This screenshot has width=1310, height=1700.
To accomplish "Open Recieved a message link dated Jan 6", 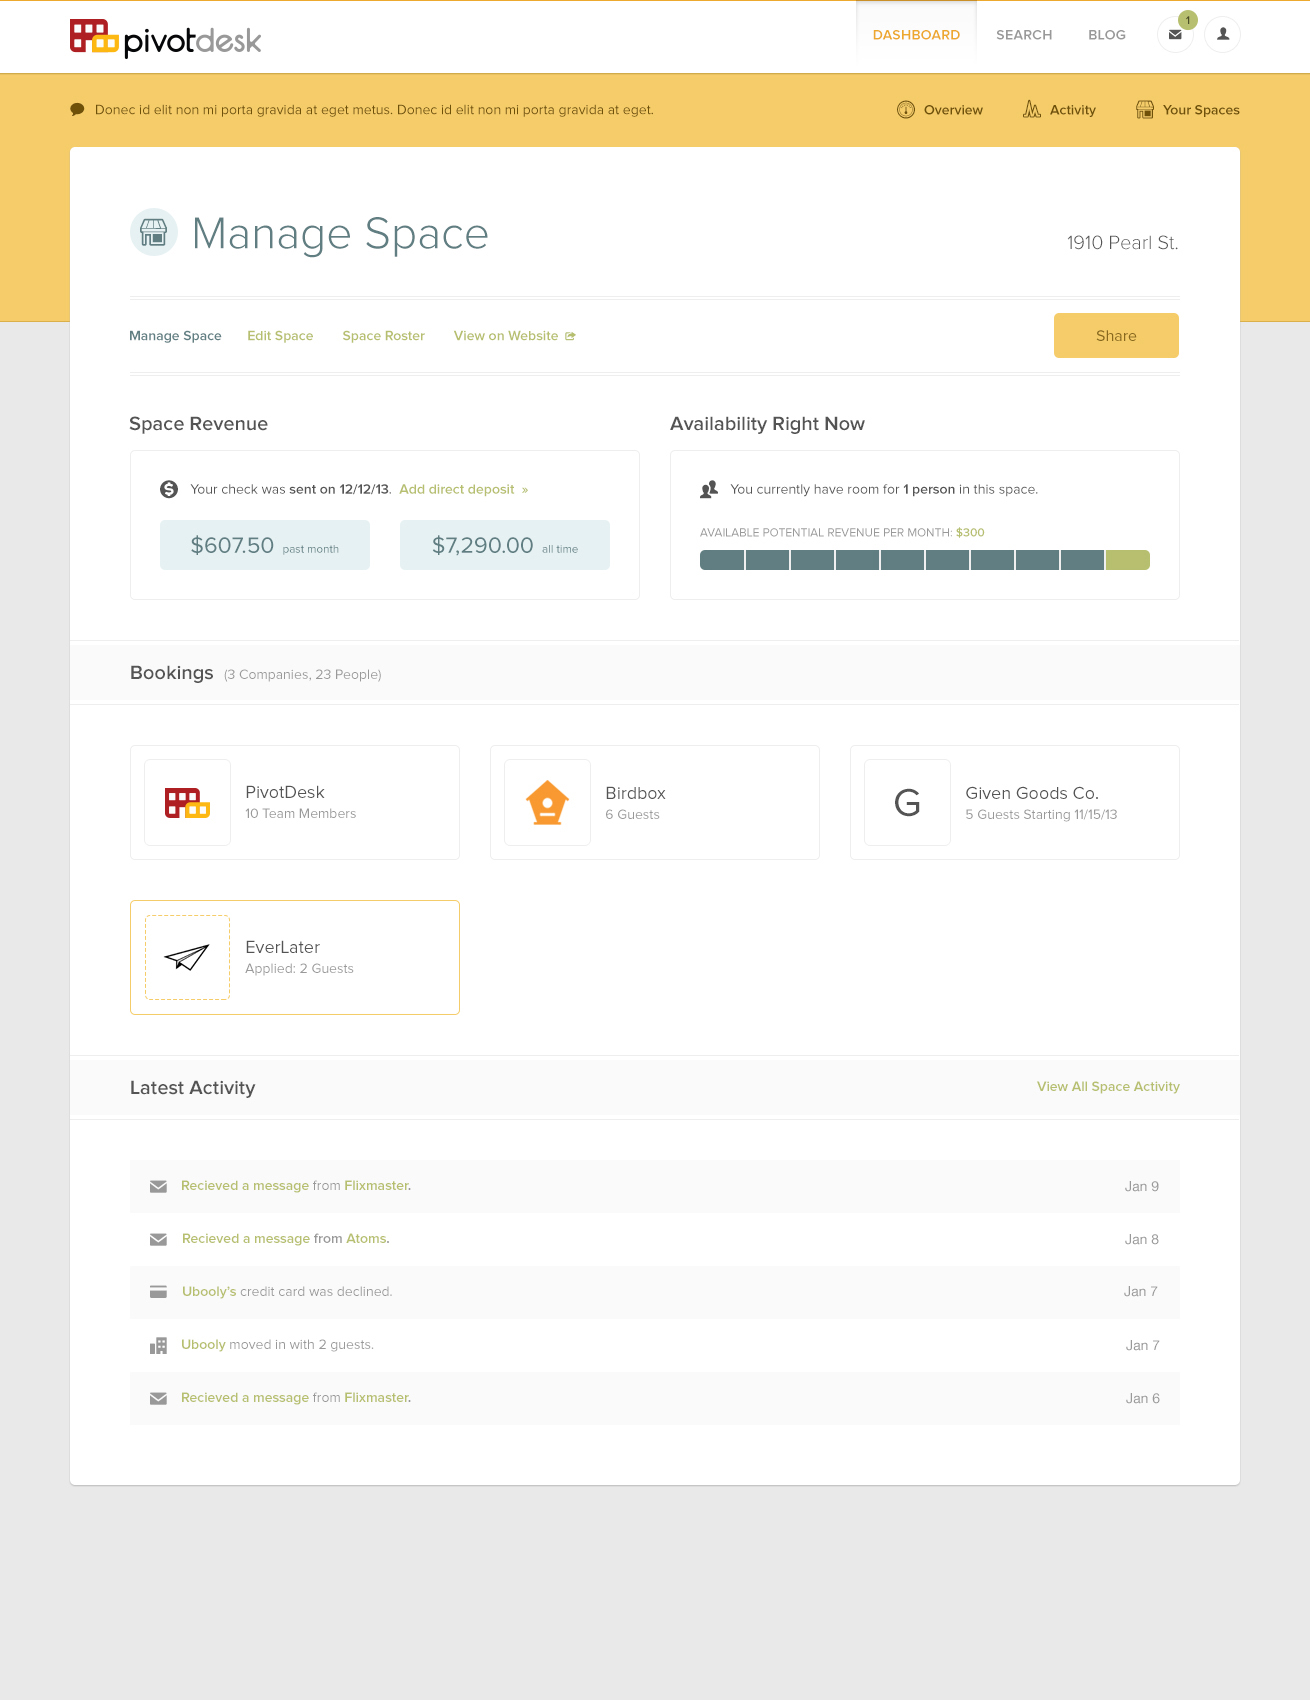I will 245,1398.
